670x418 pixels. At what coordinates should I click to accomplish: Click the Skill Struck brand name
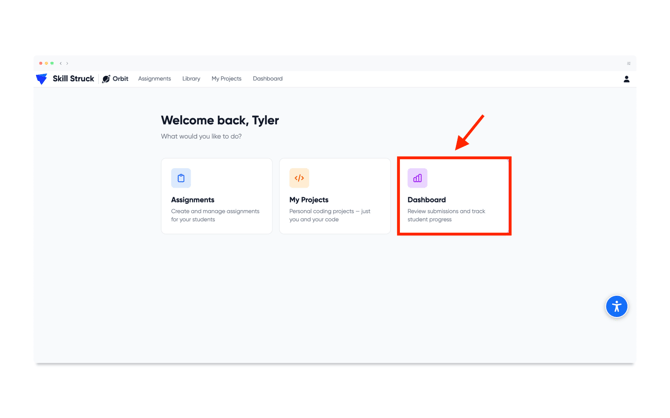pyautogui.click(x=73, y=79)
